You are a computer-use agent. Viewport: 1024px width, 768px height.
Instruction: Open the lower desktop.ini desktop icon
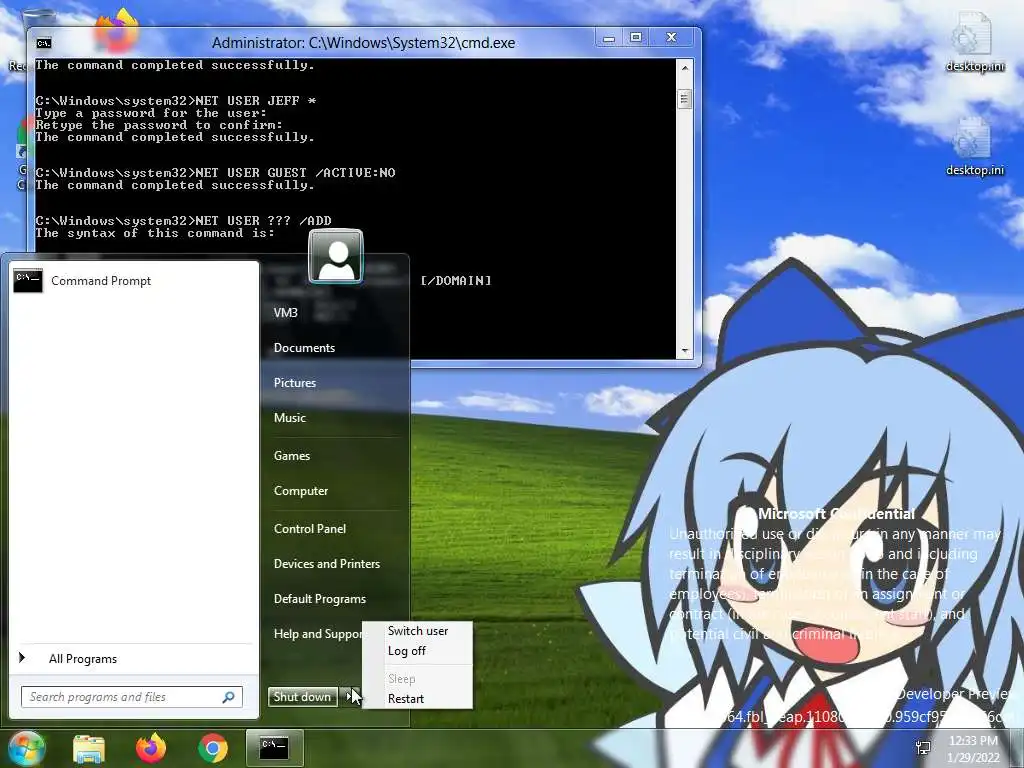[x=974, y=146]
